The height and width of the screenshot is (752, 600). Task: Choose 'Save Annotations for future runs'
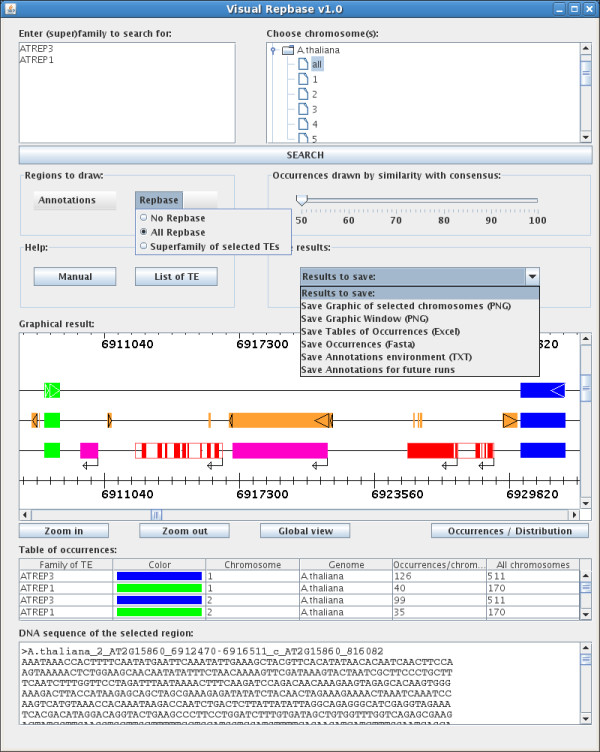coord(378,370)
